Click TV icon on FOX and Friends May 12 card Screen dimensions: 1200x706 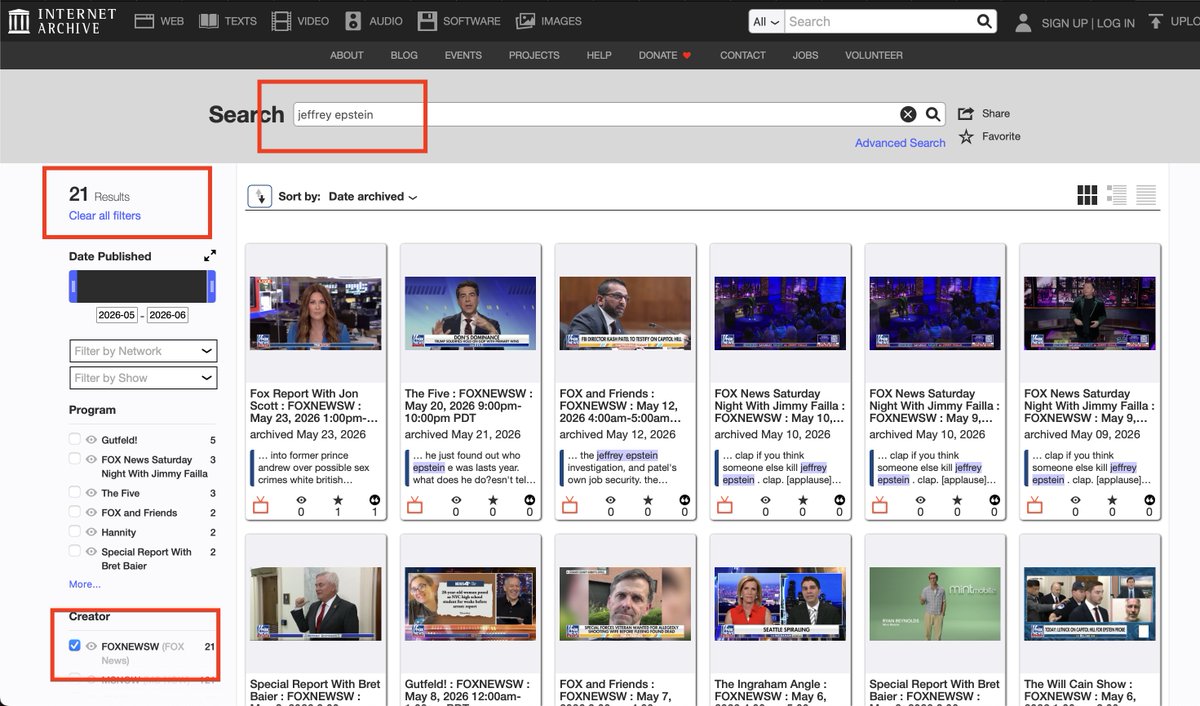pyautogui.click(x=570, y=505)
